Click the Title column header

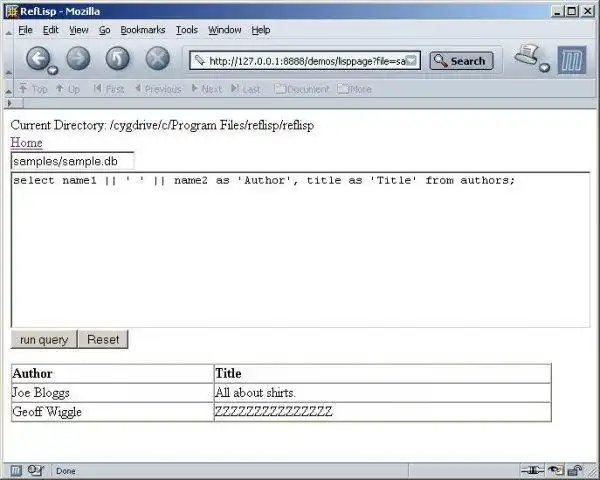(383, 374)
